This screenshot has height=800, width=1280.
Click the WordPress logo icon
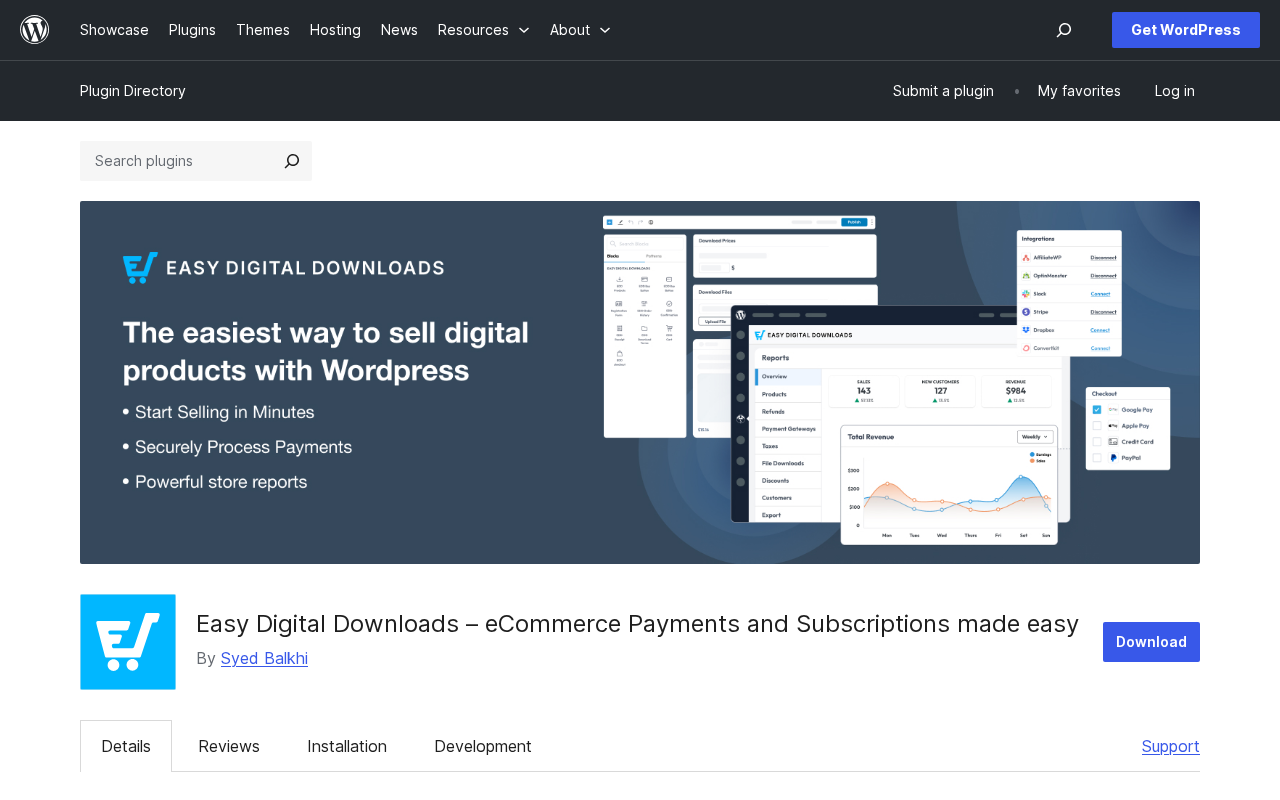pyautogui.click(x=35, y=30)
